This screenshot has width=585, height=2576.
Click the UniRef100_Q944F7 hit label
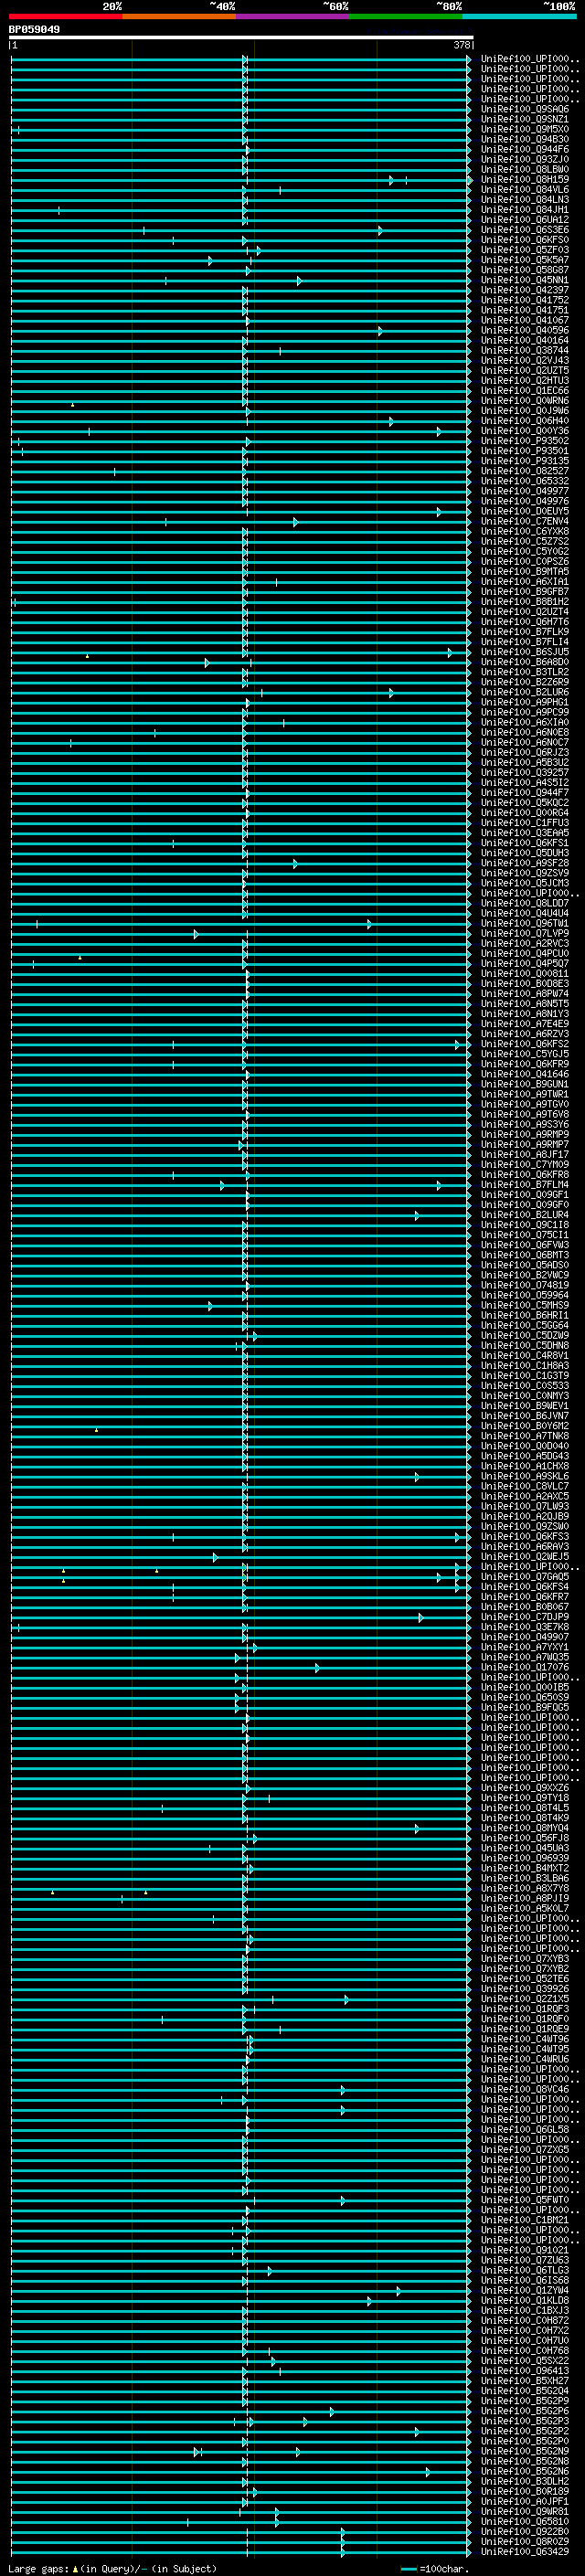(524, 793)
